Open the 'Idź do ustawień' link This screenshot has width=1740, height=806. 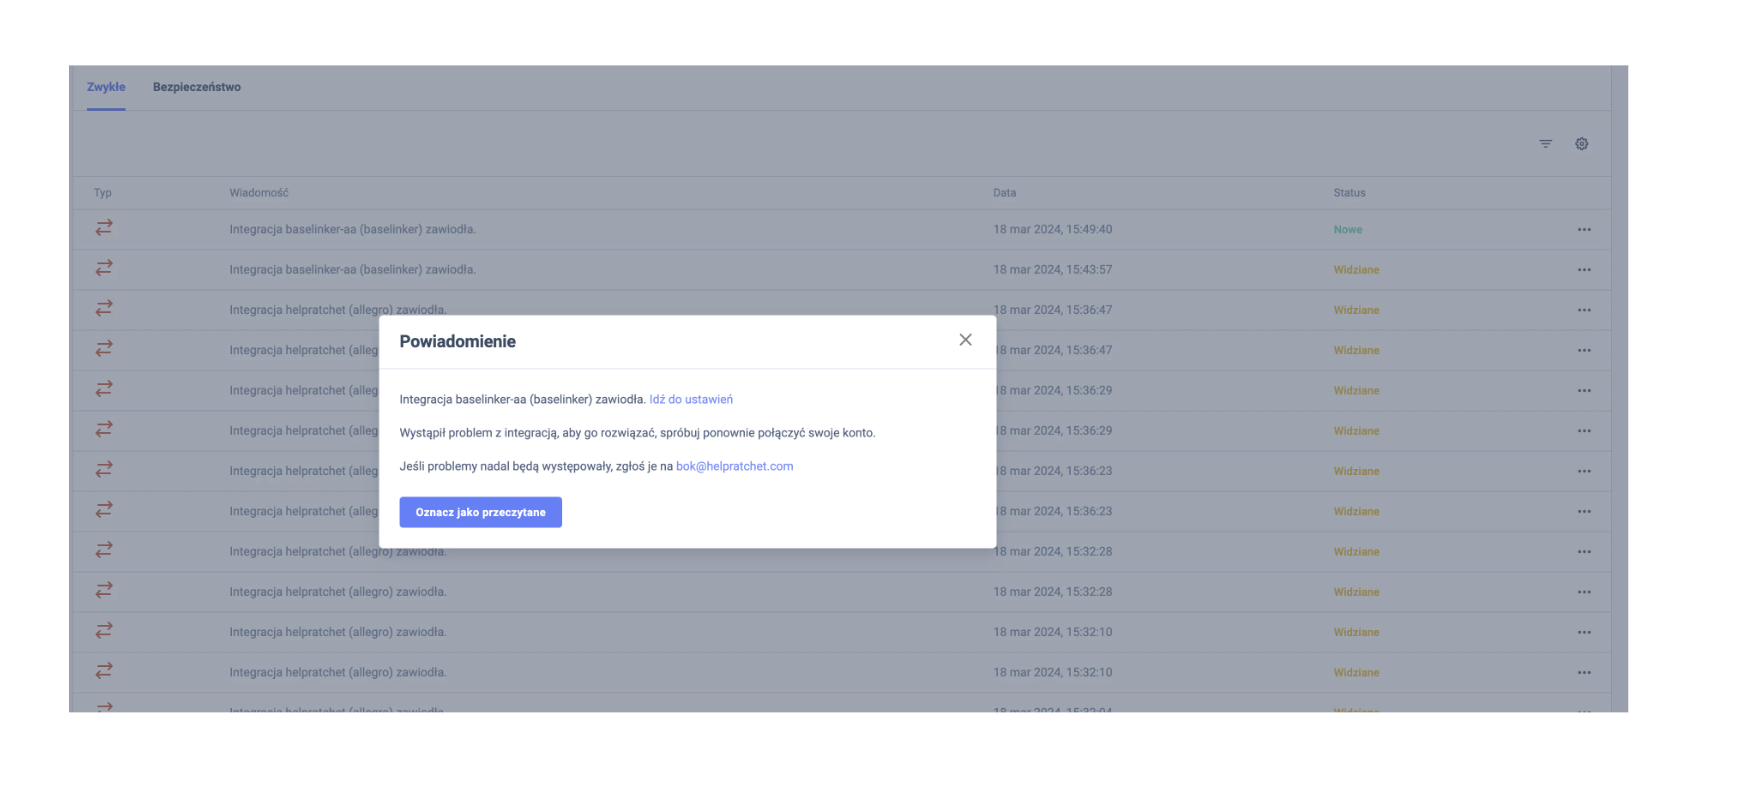tap(691, 399)
